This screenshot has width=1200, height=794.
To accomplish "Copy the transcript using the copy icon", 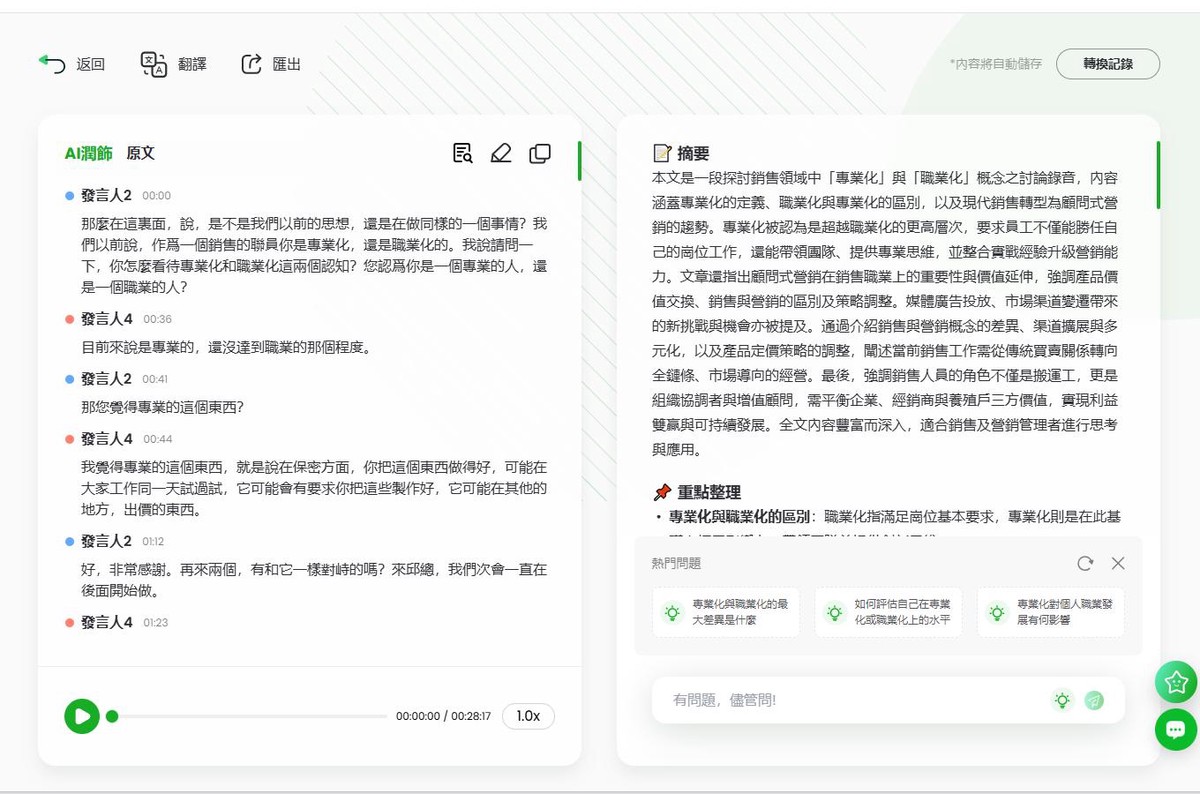I will tap(540, 153).
